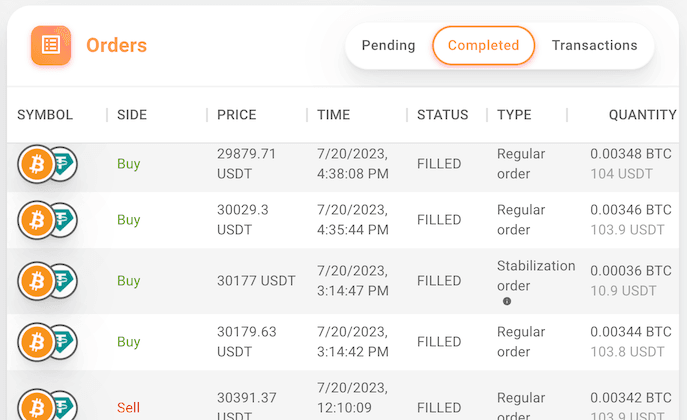Open the Transactions tab
Screen dimensions: 687x420
pyautogui.click(x=594, y=45)
